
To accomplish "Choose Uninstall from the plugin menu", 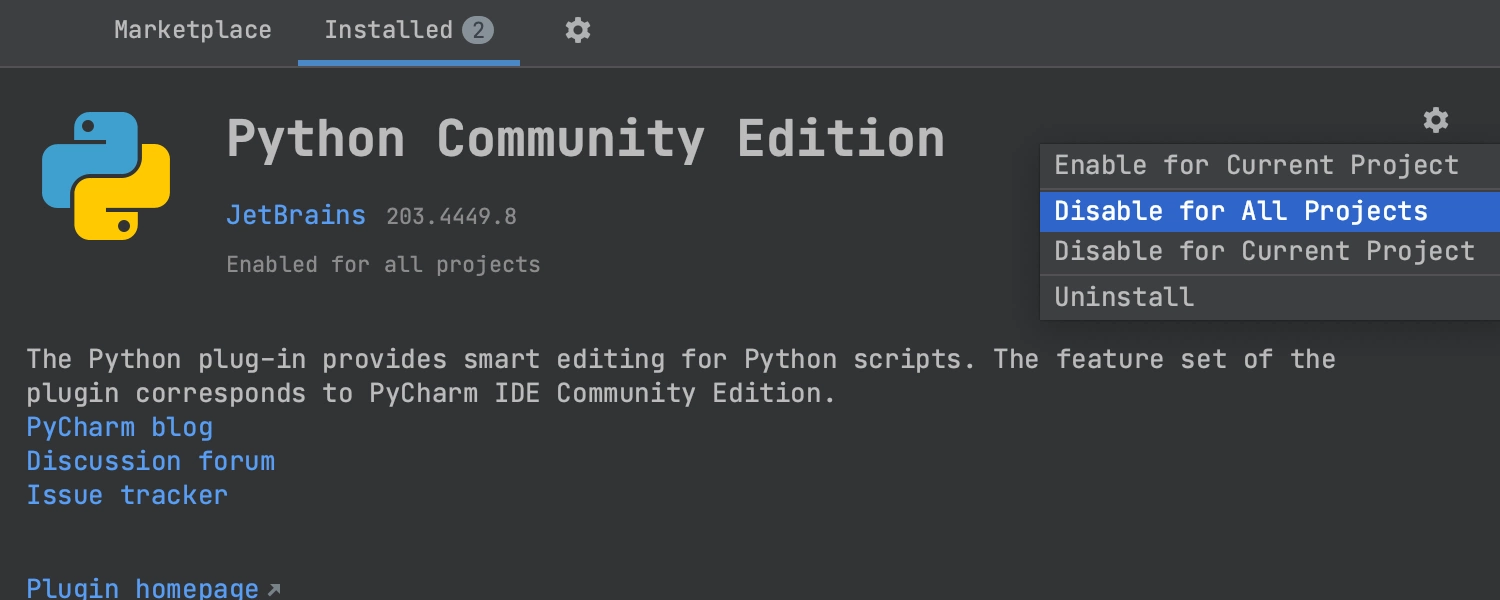I will click(1270, 297).
